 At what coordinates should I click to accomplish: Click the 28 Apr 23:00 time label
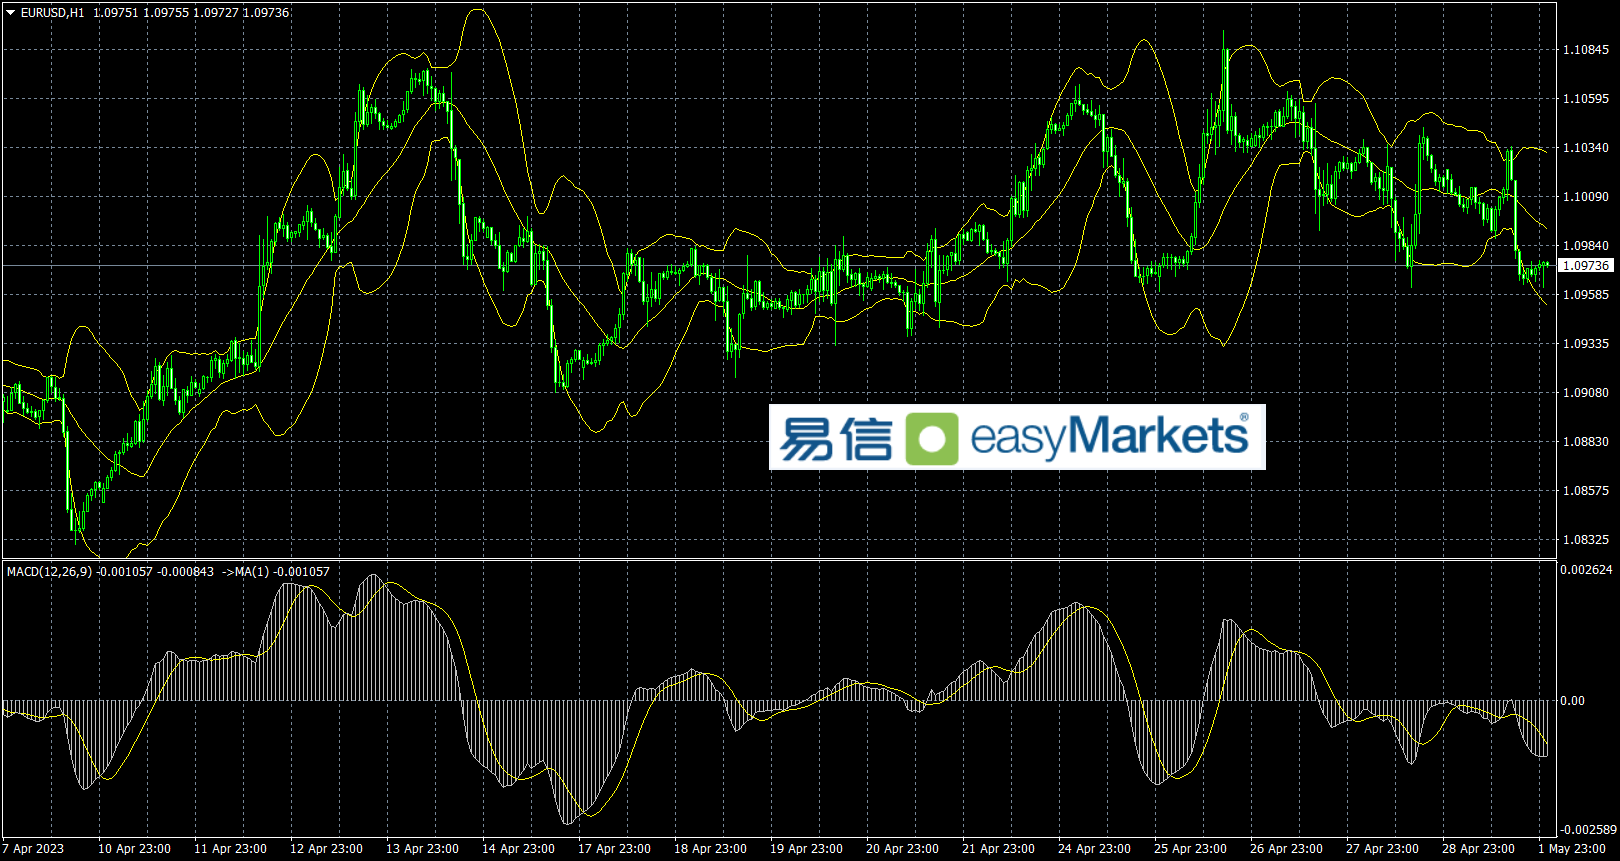1478,849
